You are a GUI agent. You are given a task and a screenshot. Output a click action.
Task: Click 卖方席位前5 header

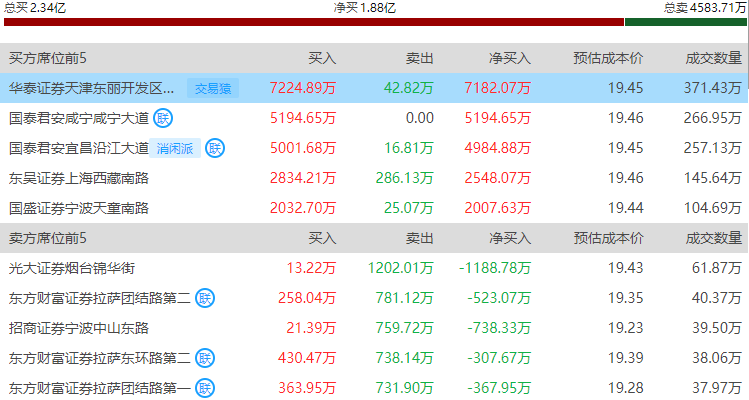(48, 238)
